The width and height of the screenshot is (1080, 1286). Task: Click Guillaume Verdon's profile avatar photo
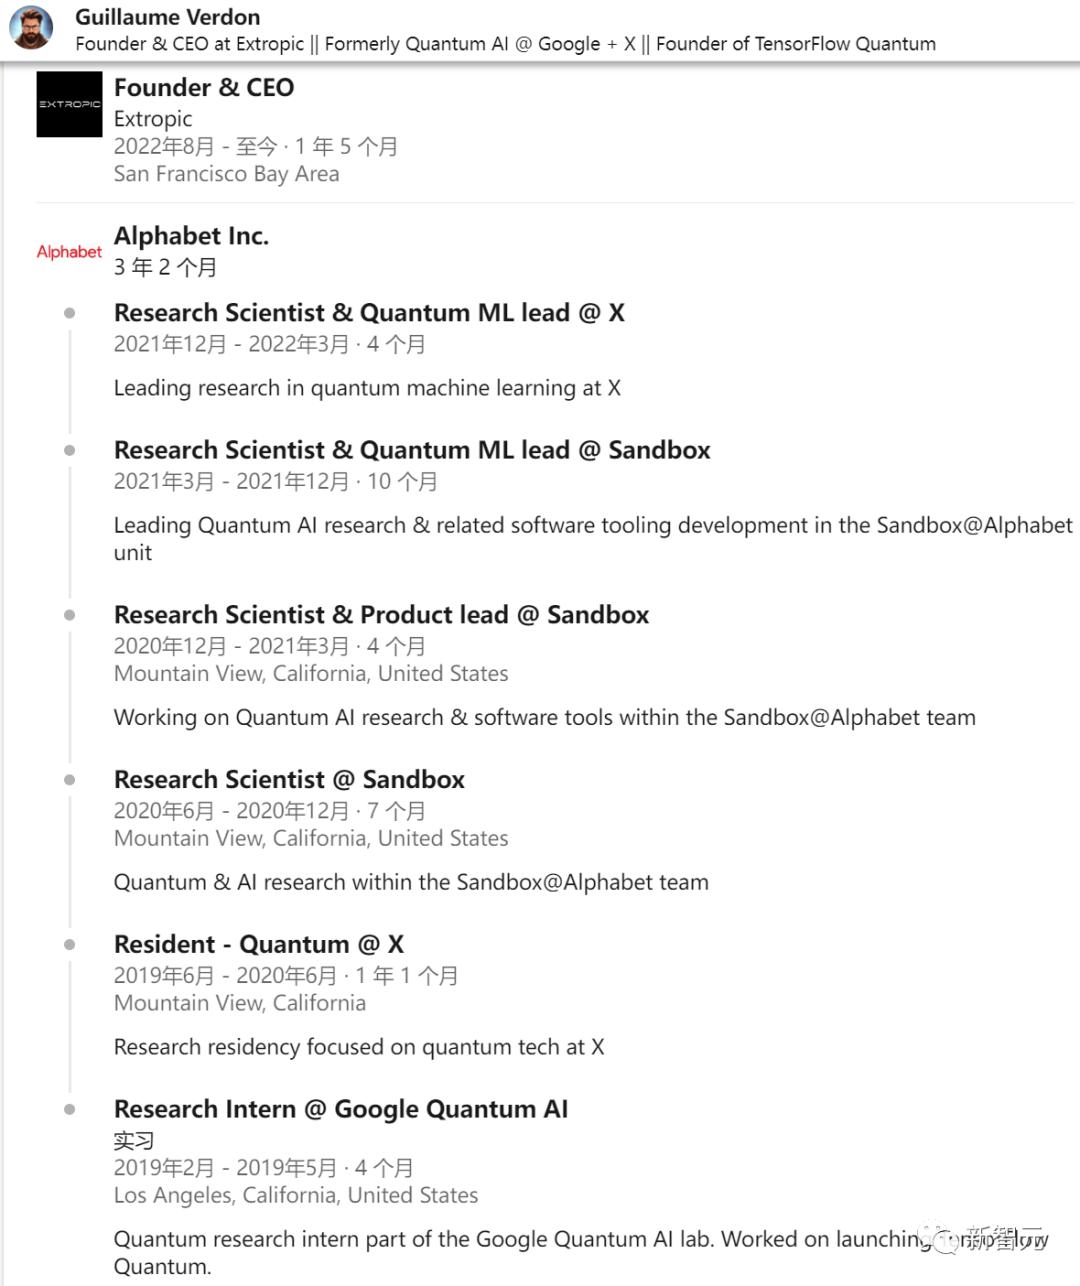pyautogui.click(x=33, y=28)
